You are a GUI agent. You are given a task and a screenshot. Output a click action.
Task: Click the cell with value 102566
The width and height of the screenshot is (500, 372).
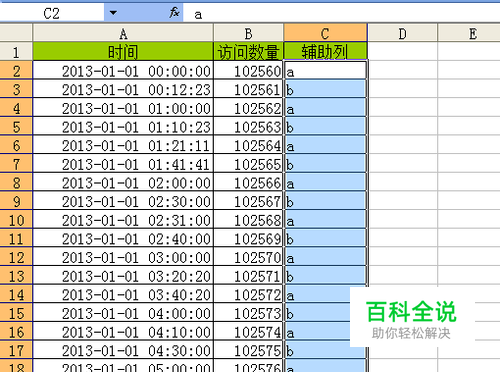coord(248,182)
